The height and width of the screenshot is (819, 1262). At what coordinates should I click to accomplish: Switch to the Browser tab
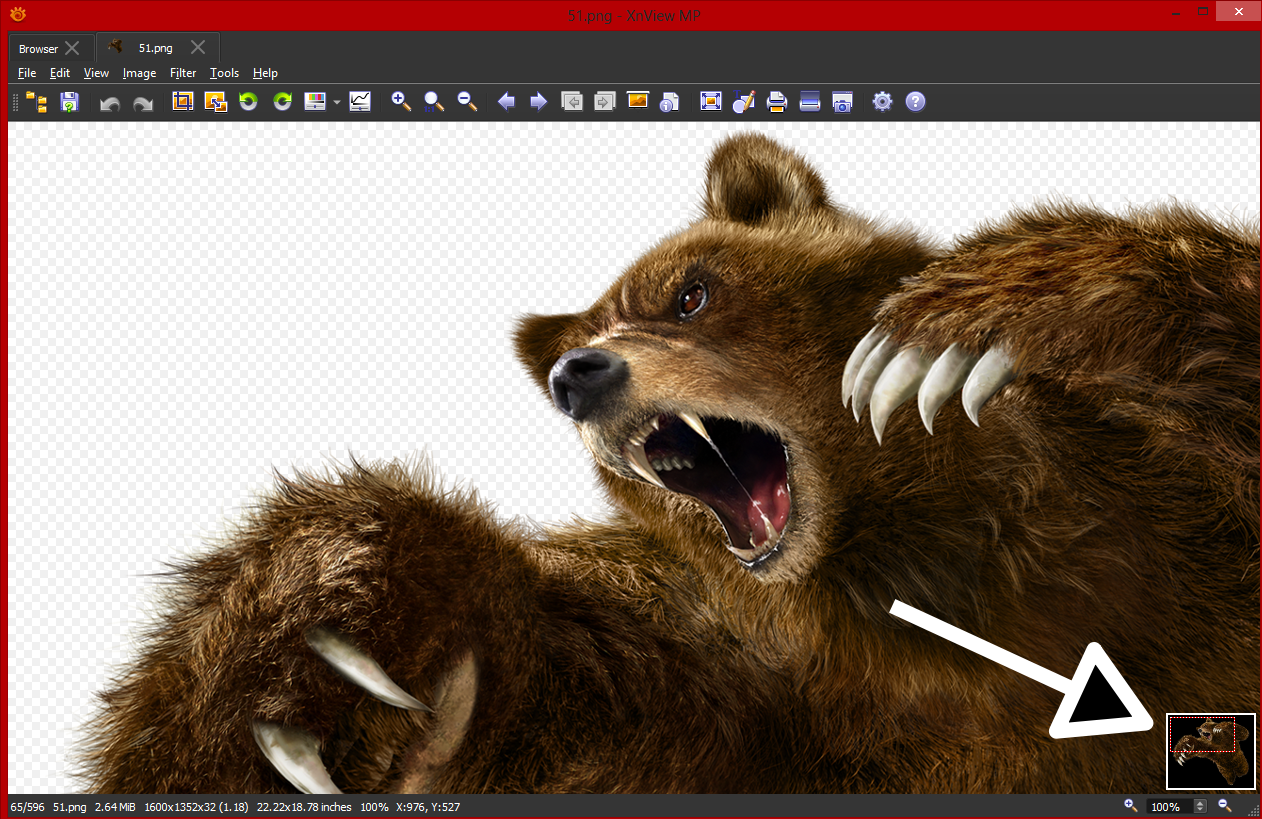(38, 48)
